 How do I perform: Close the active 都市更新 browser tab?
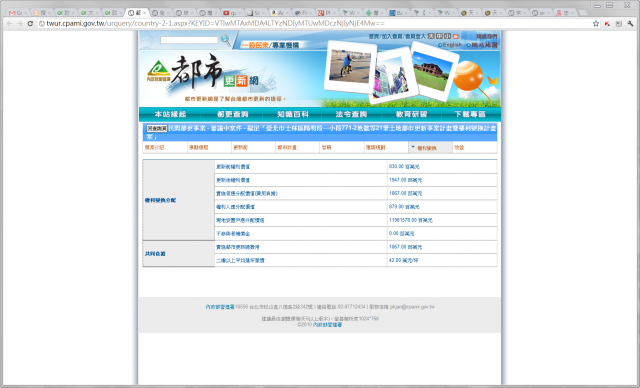click(144, 13)
